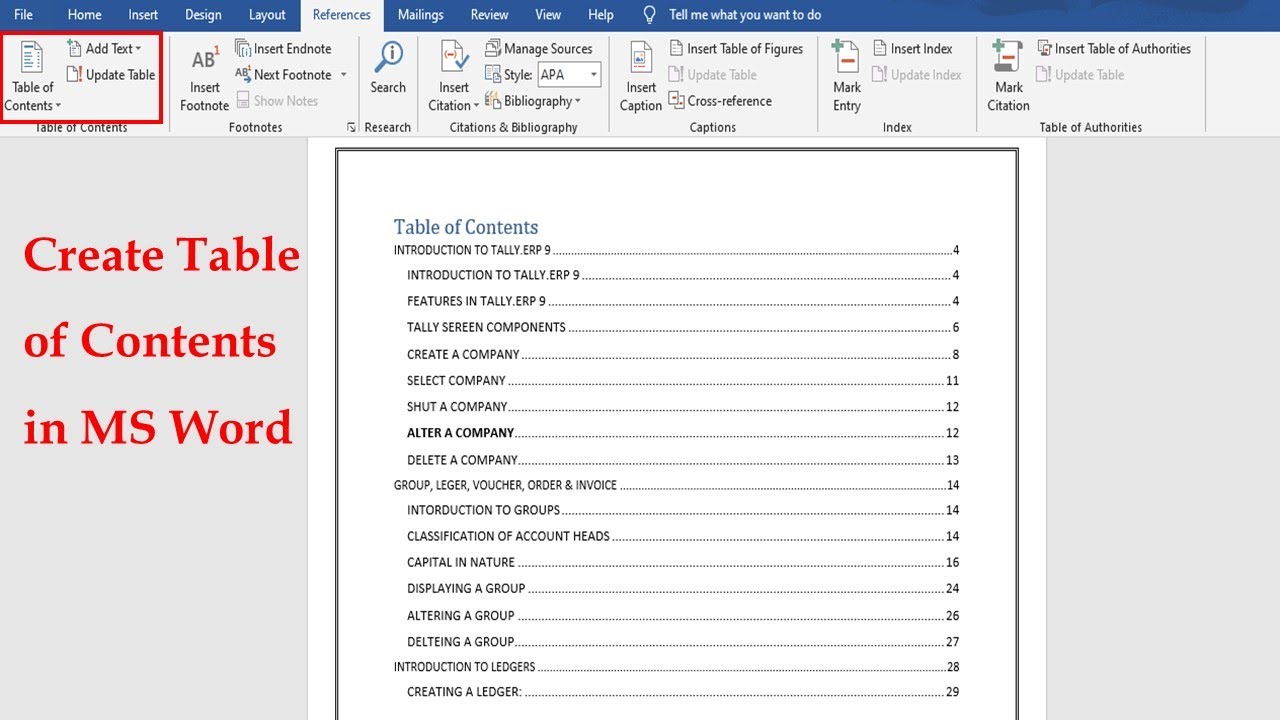Switch to the Mailings tab
The height and width of the screenshot is (720, 1280).
(x=420, y=15)
